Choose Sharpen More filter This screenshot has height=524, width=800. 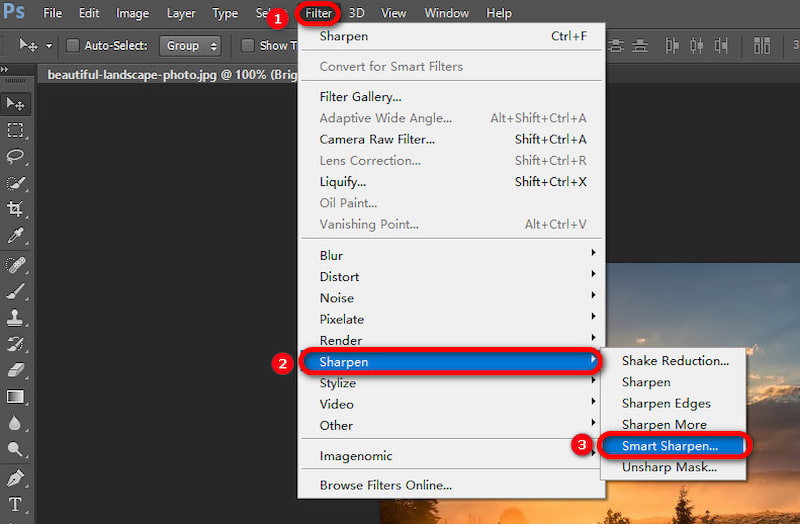click(672, 425)
